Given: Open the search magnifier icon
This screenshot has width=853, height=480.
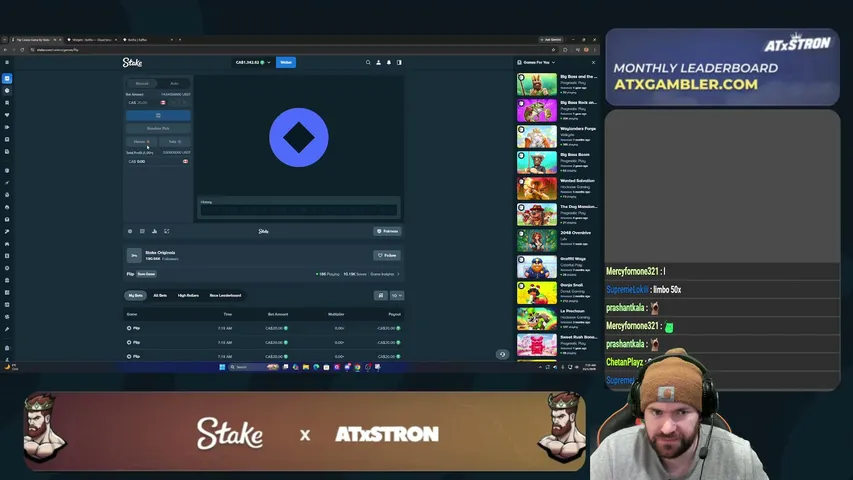Looking at the screenshot, I should click(x=368, y=63).
